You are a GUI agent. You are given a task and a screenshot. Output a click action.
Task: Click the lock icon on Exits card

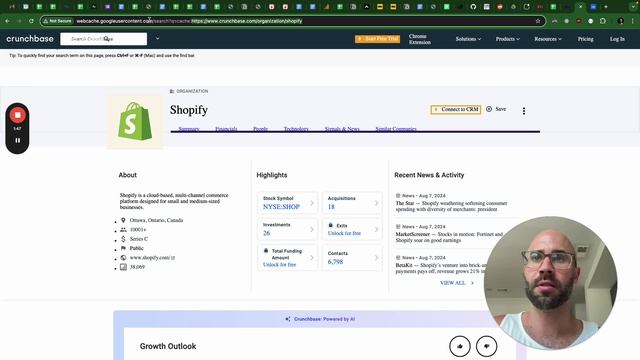coord(331,225)
